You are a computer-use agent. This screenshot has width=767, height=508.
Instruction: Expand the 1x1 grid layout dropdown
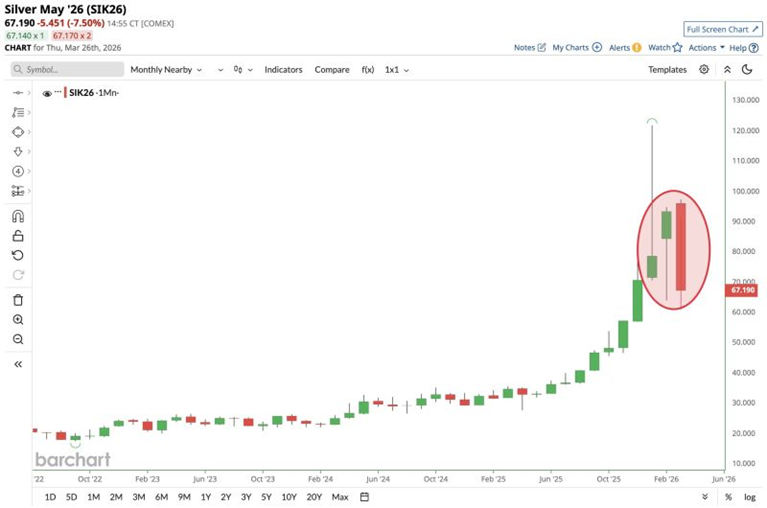pyautogui.click(x=397, y=70)
